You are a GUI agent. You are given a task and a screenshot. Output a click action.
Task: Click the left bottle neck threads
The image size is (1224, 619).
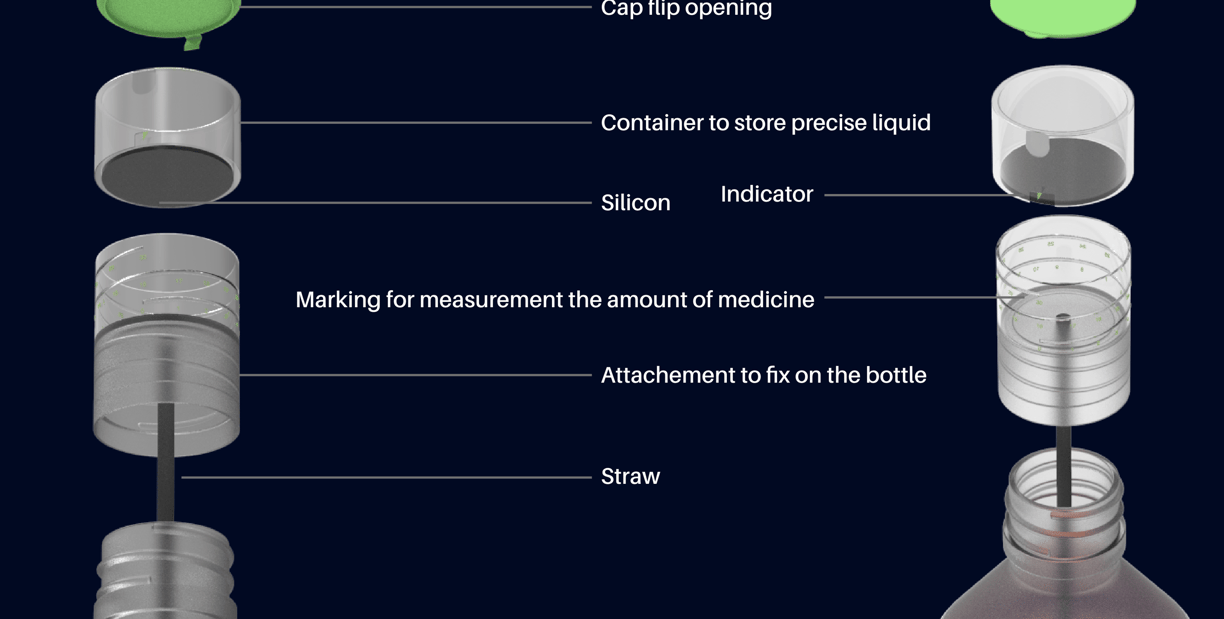tap(165, 571)
